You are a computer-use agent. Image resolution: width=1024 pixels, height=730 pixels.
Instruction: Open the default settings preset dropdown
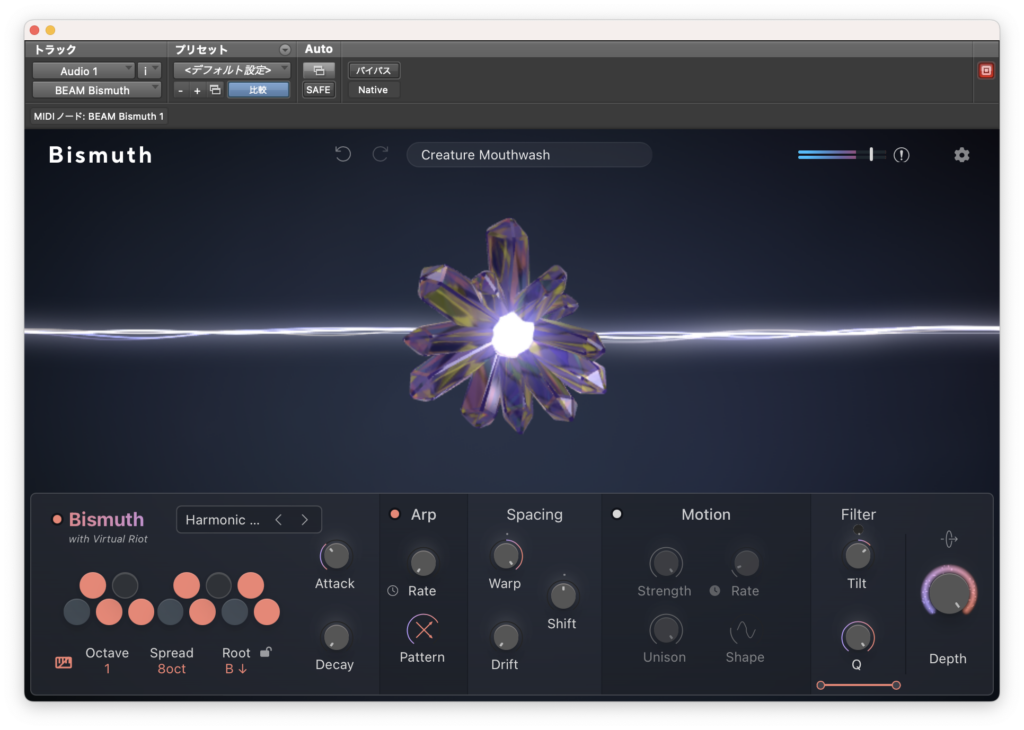(232, 70)
